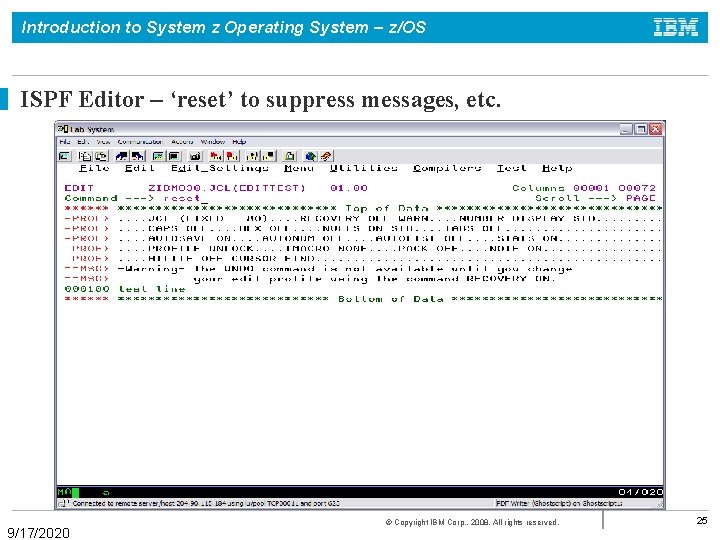Click the 'Connected to remote server' status text
Image resolution: width=720 pixels, height=540 pixels.
click(x=206, y=504)
